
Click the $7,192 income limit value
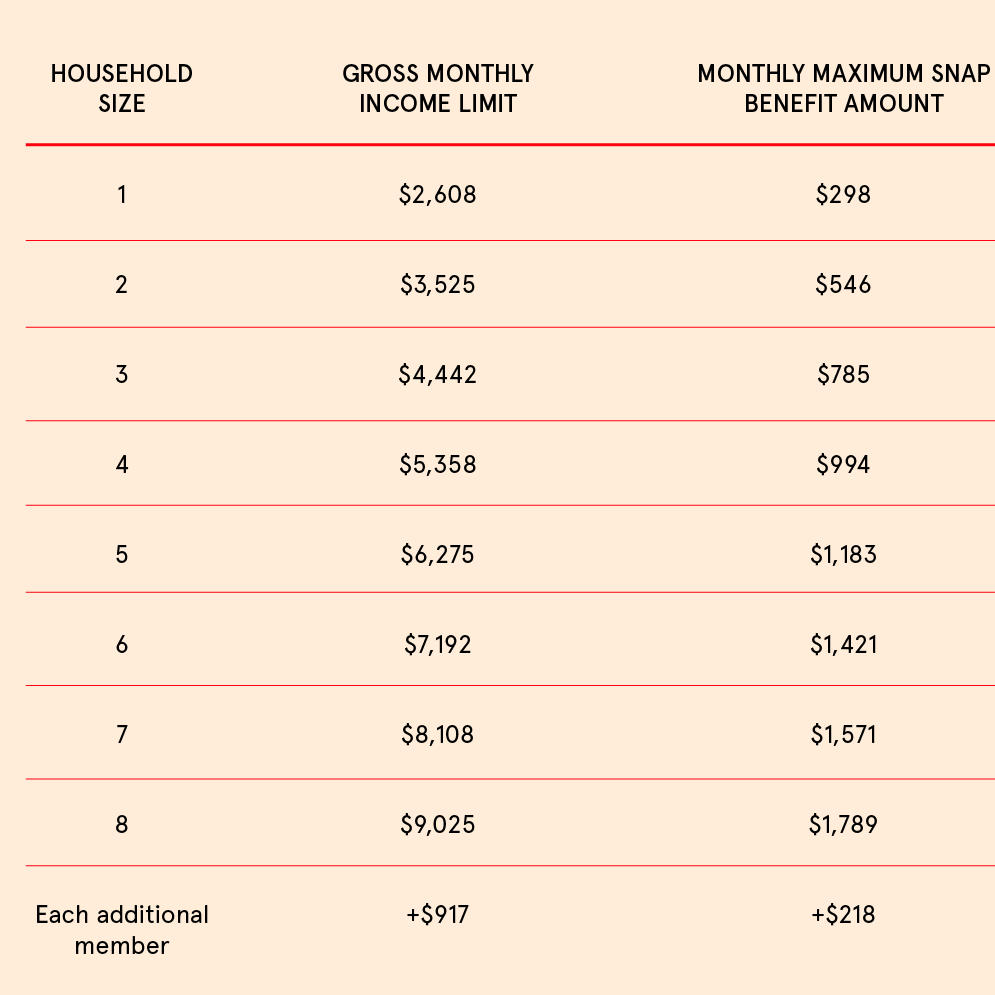(x=438, y=644)
